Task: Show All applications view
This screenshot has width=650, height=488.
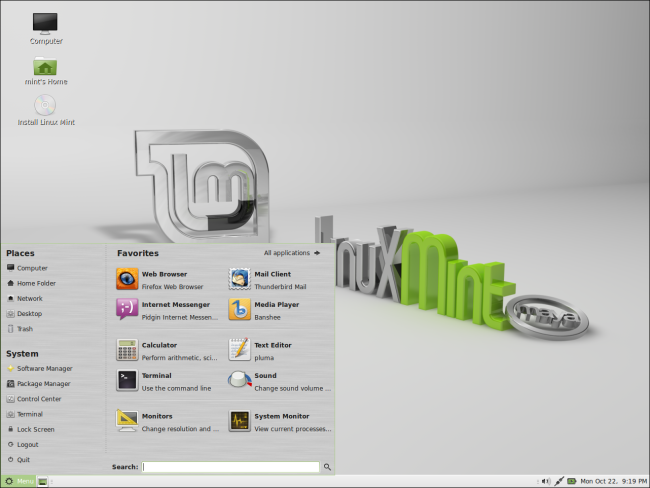Action: [x=292, y=253]
